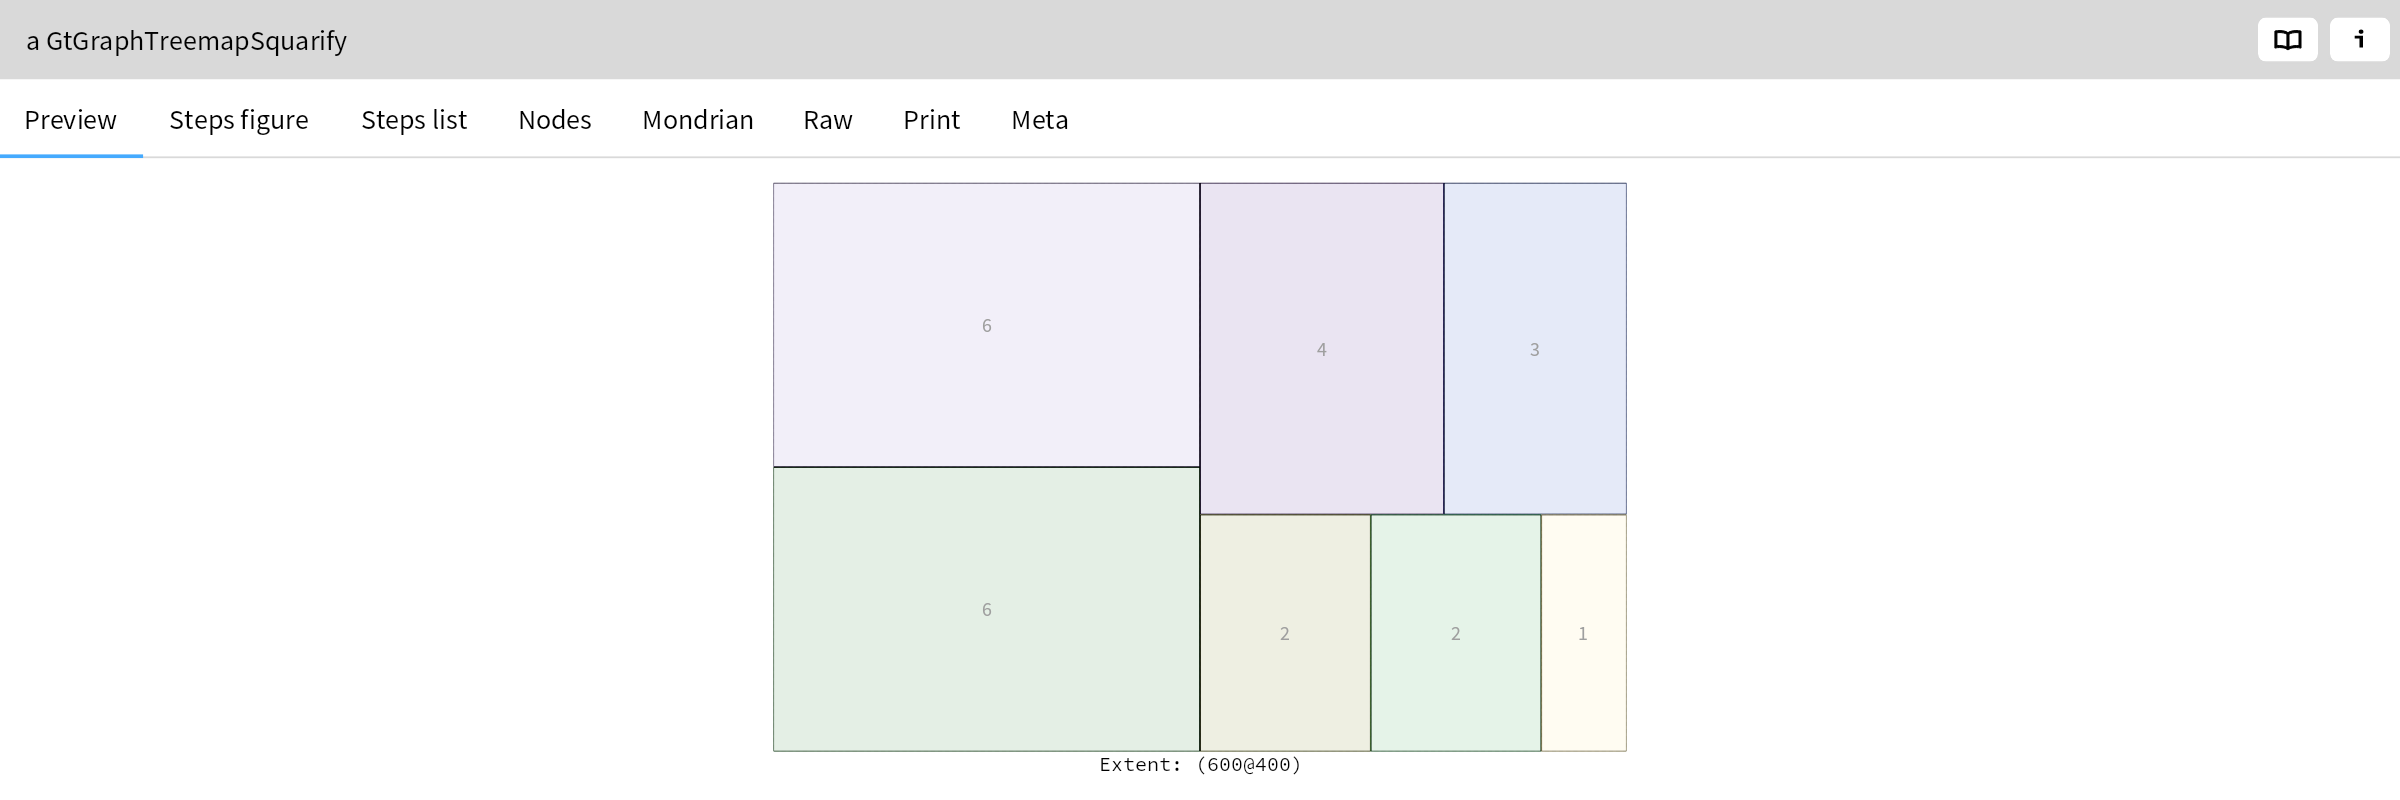Screen dimensions: 2400x800
Task: Switch to the Preview tab
Action: pyautogui.click(x=71, y=120)
